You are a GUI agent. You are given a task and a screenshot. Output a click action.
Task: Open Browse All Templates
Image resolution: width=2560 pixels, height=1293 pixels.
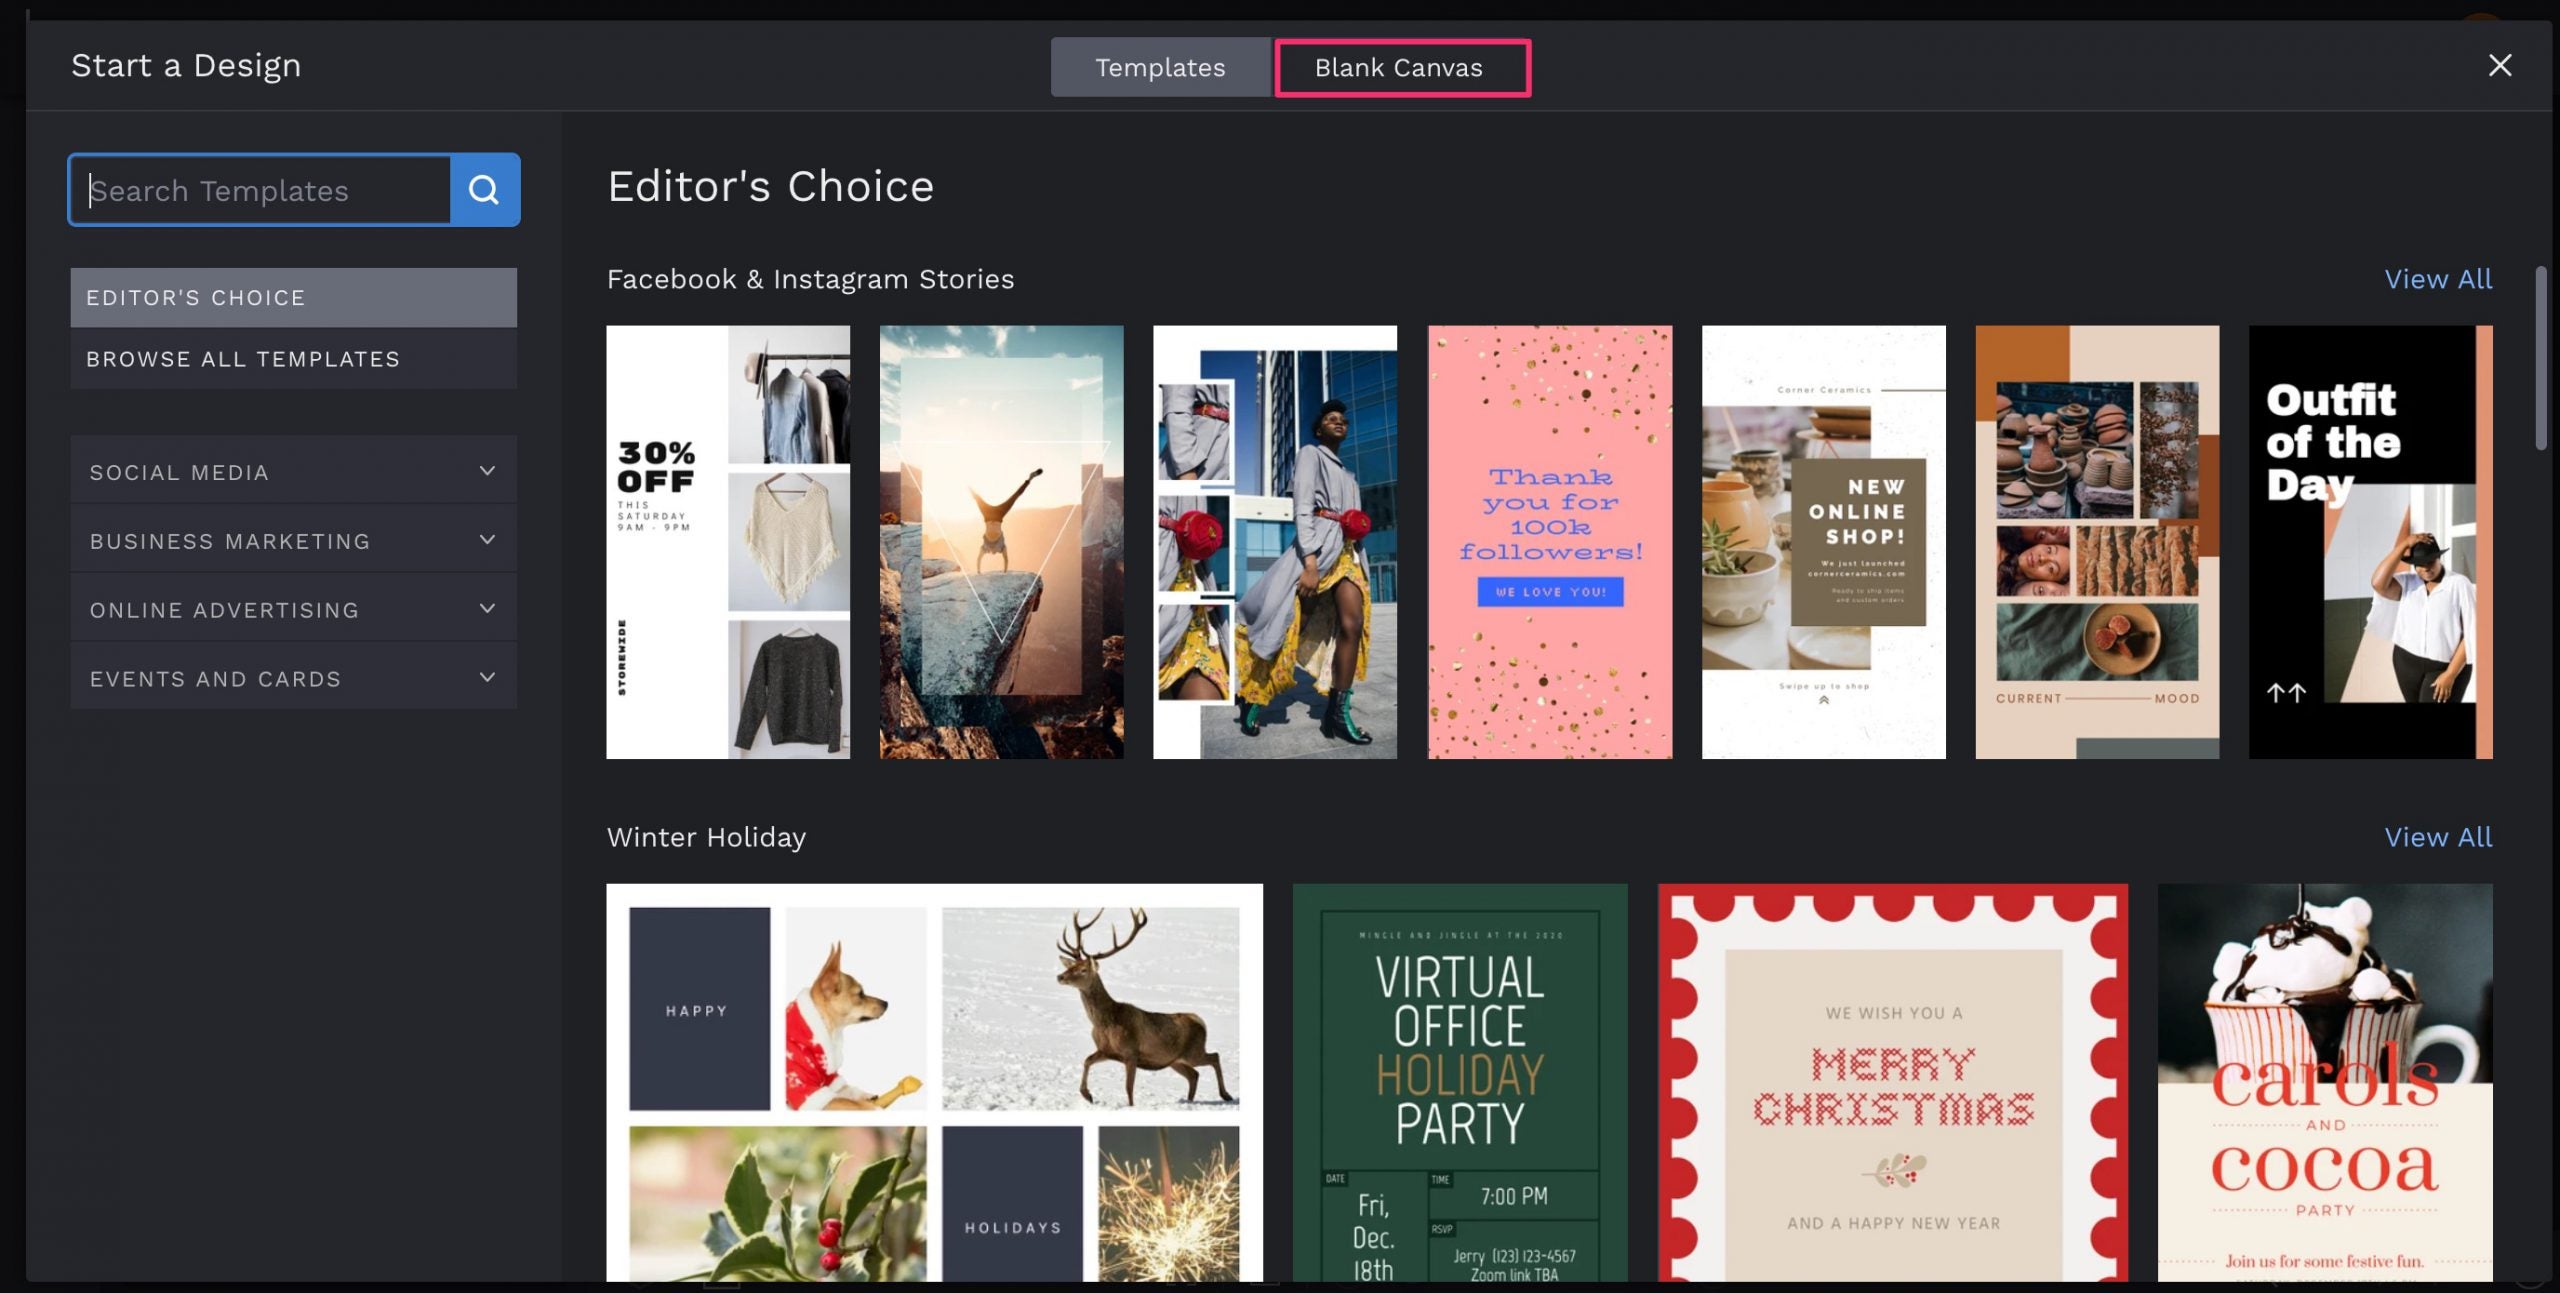click(x=292, y=358)
